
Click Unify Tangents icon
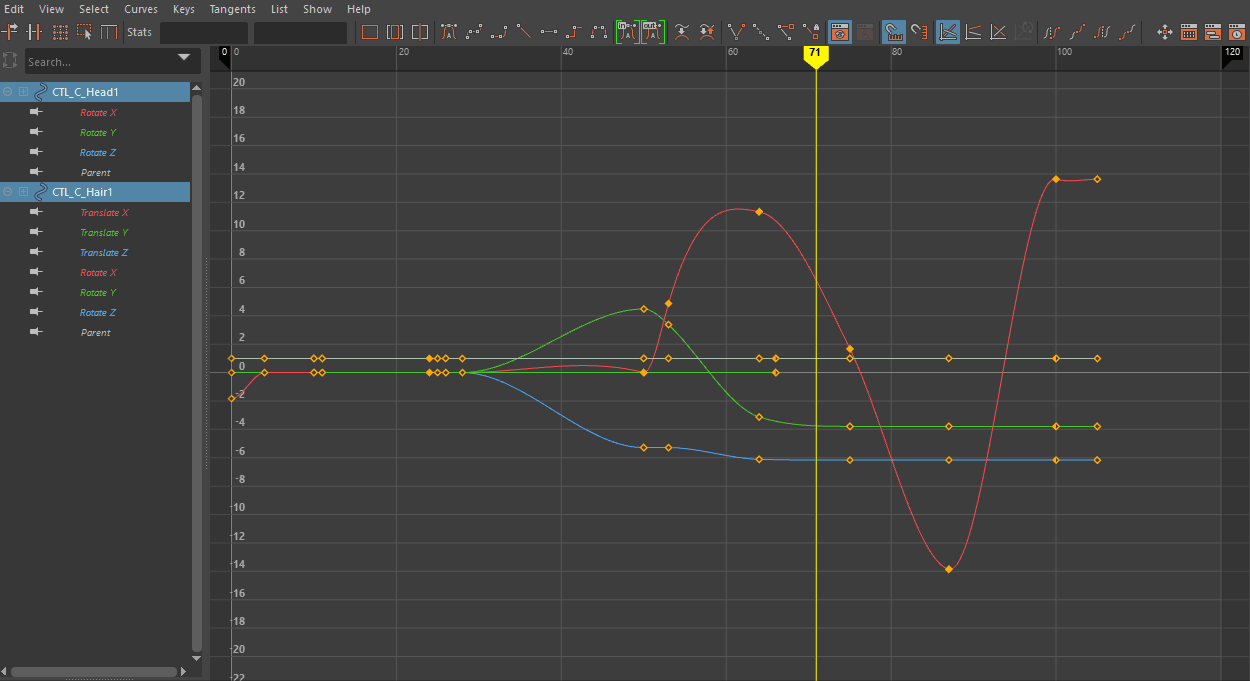point(762,32)
